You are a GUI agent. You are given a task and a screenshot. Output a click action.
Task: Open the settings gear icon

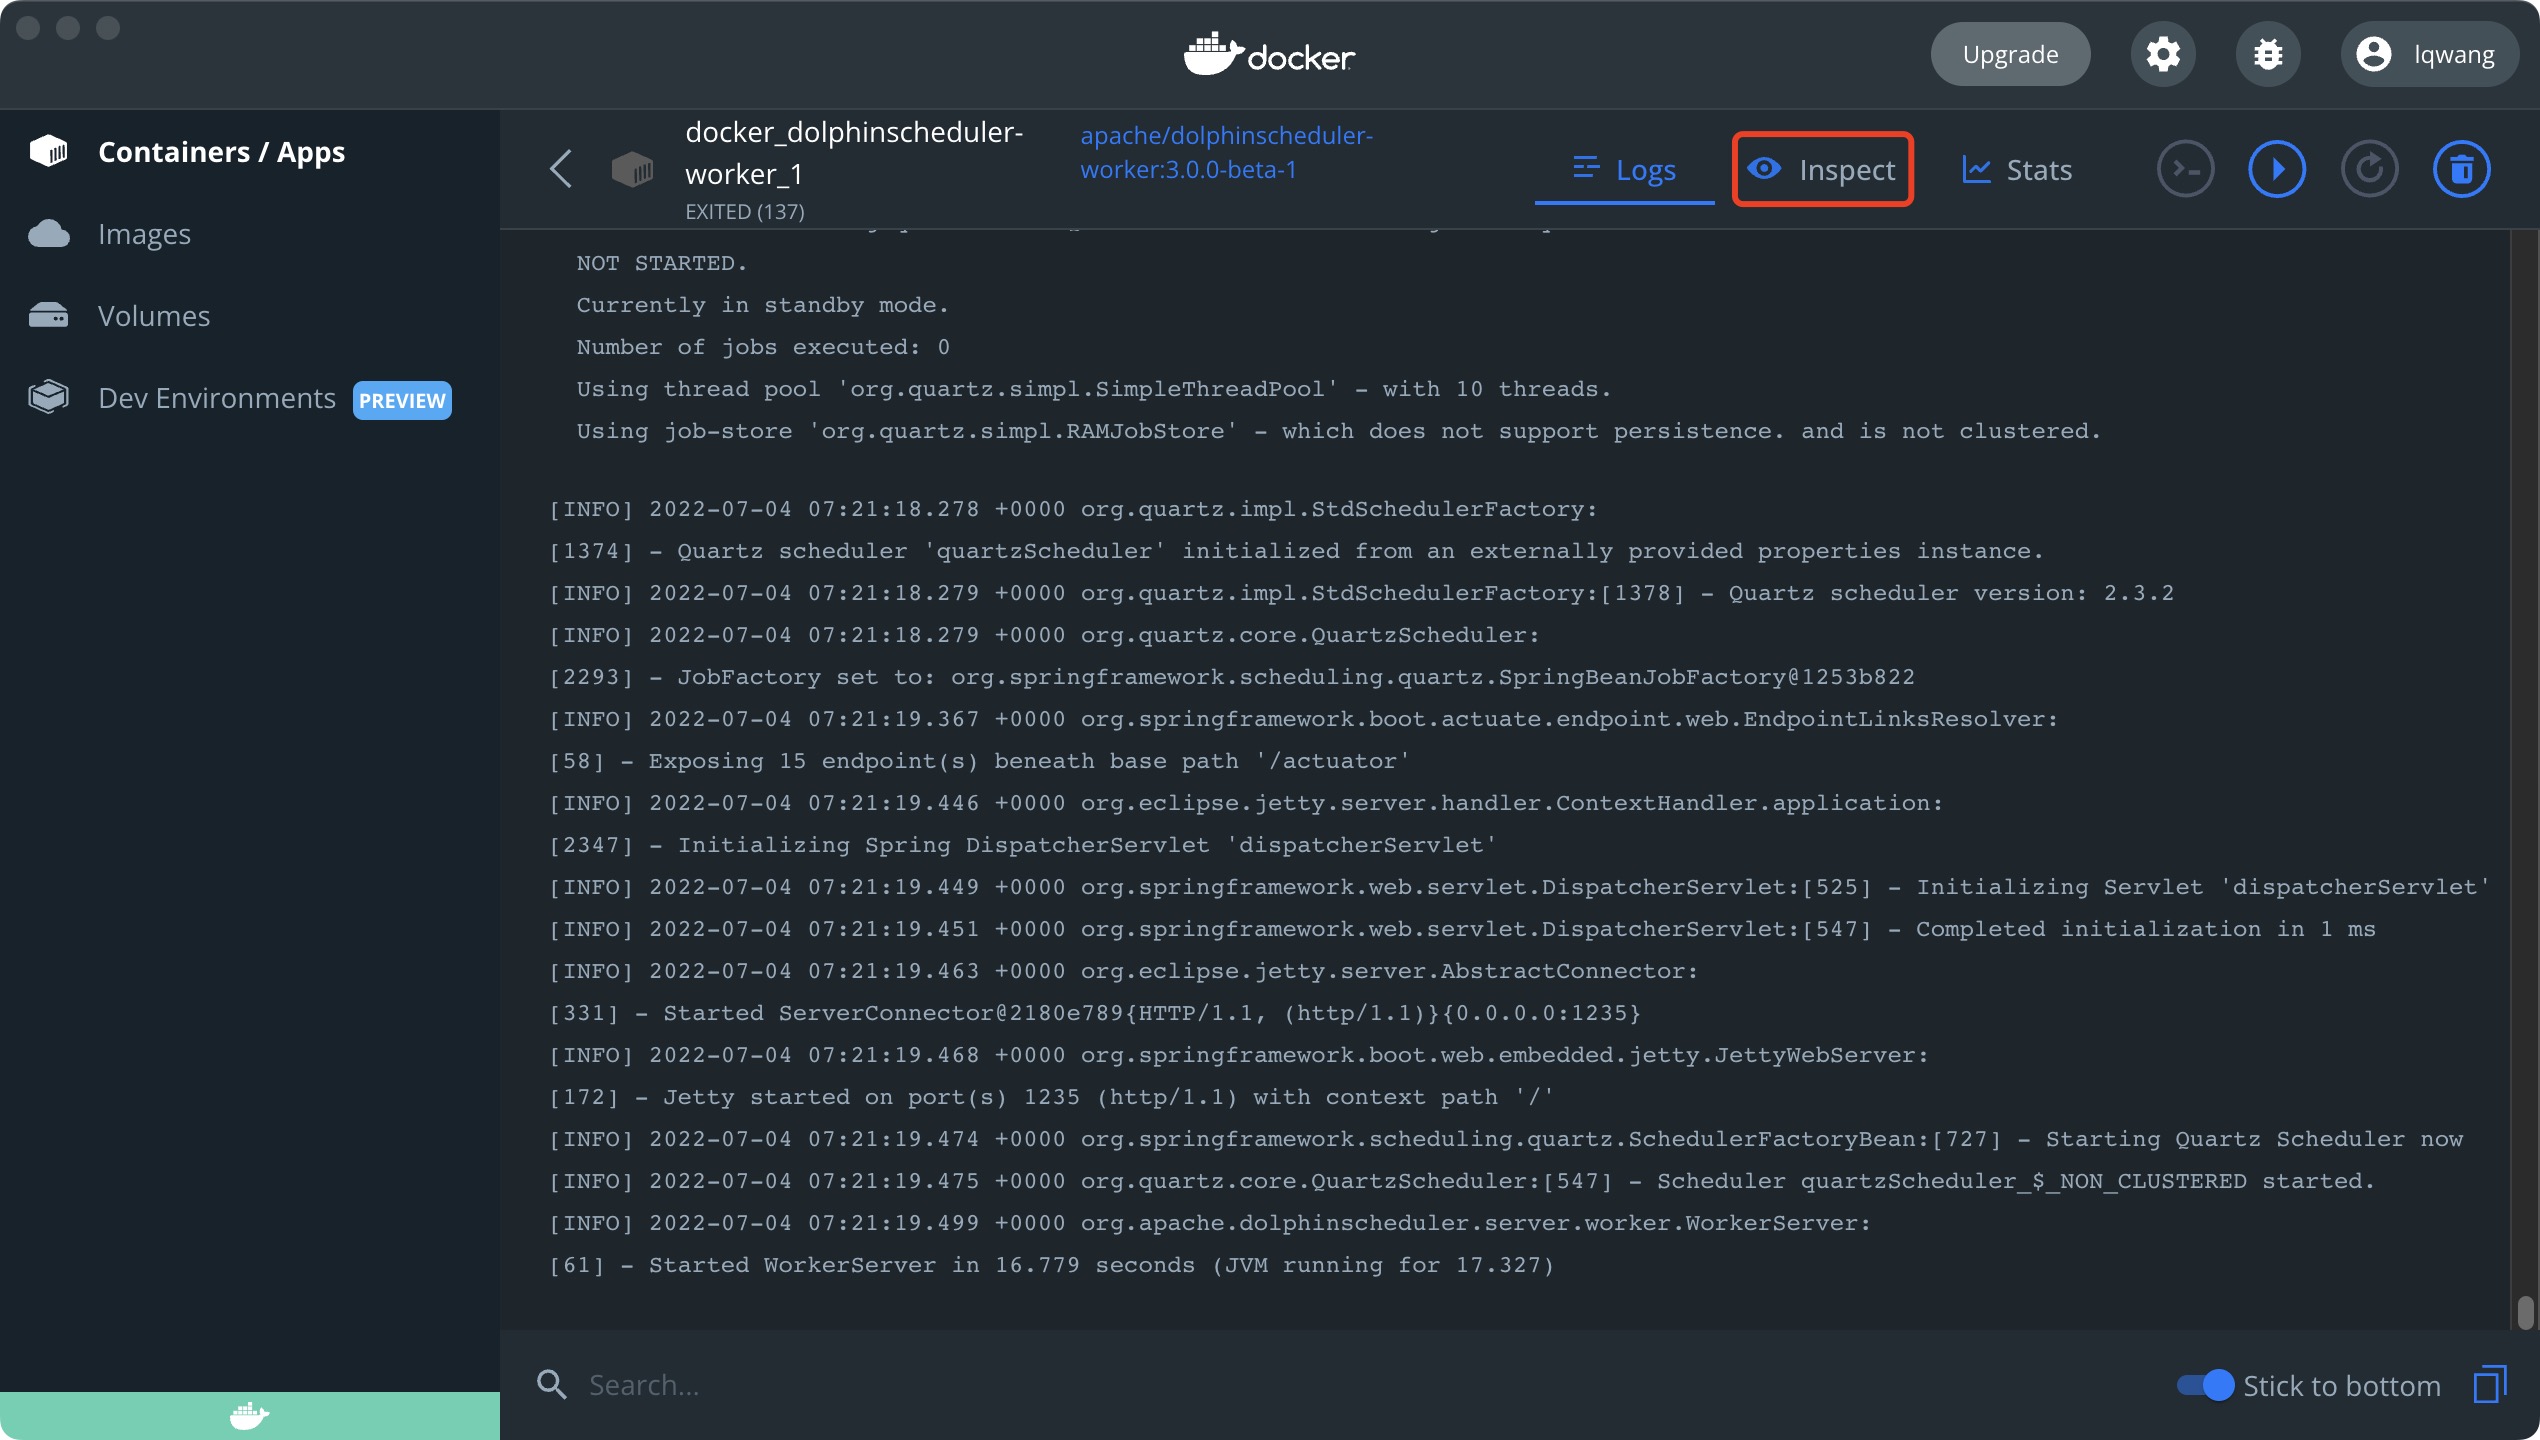coord(2162,54)
